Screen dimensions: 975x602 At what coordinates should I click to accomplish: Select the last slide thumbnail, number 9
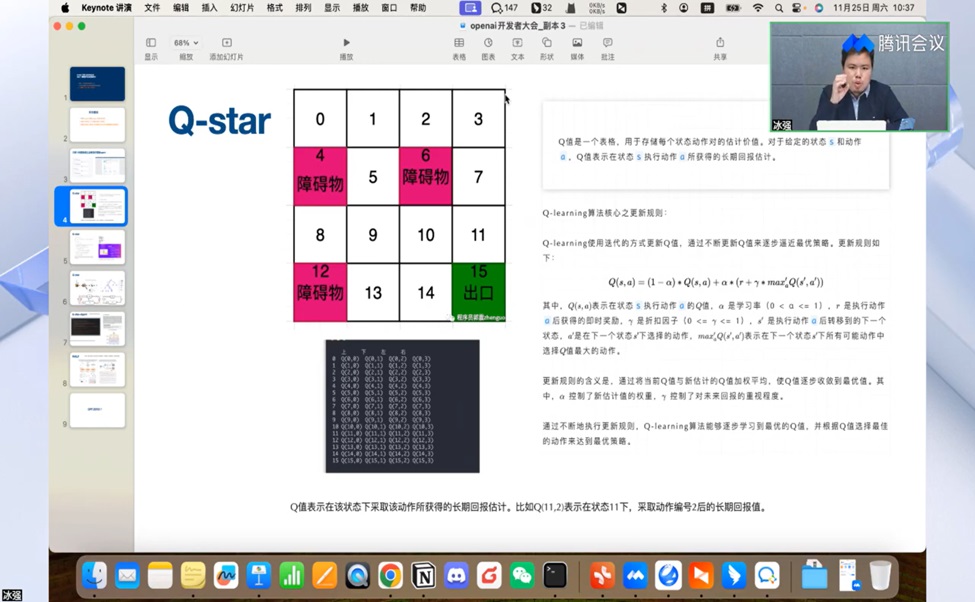(97, 410)
